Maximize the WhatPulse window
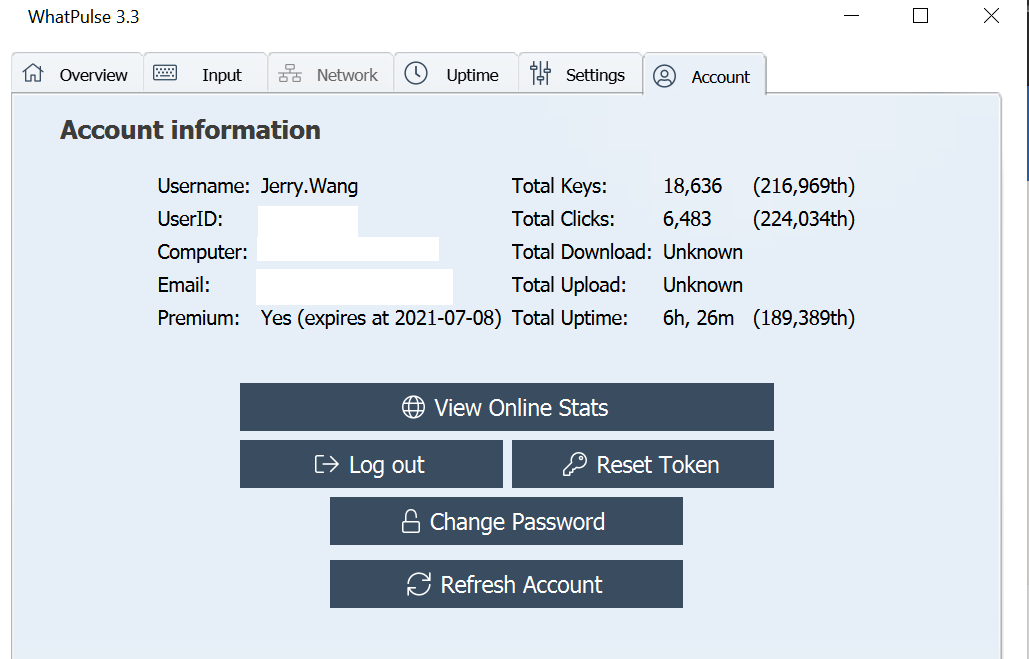This screenshot has width=1029, height=659. coord(921,16)
